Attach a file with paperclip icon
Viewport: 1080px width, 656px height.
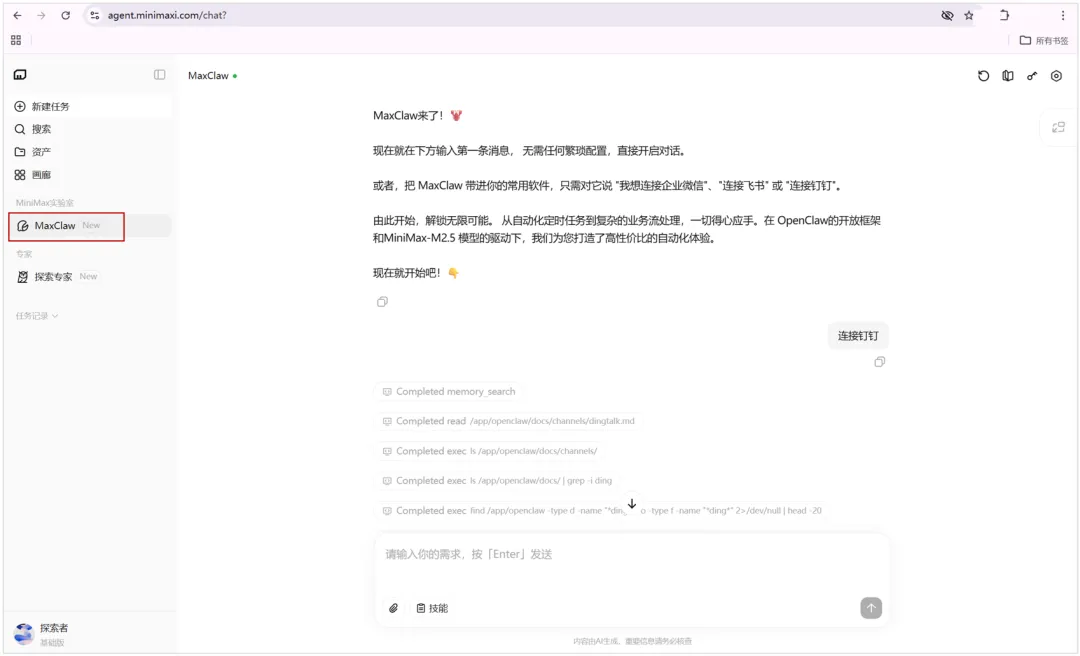tap(393, 608)
